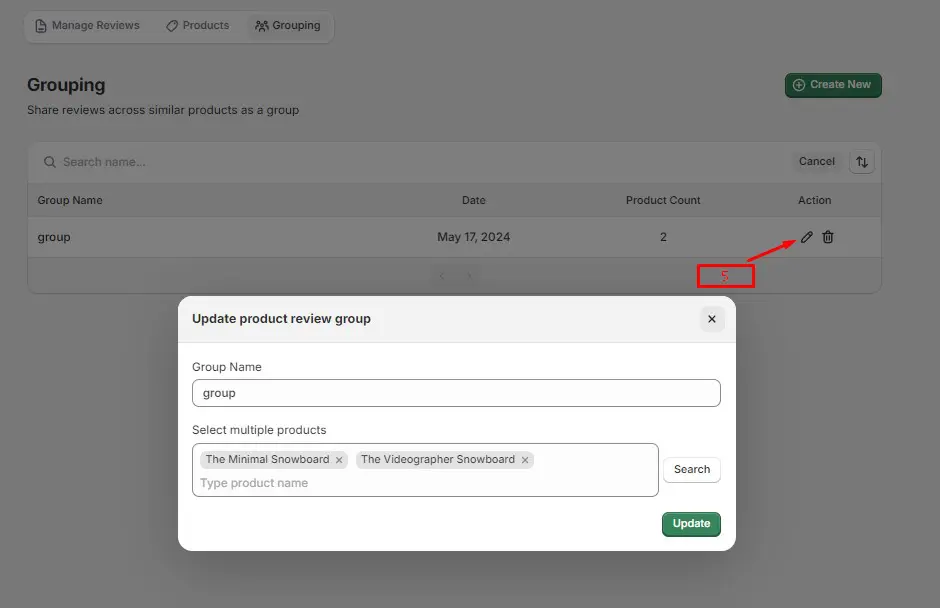Click the sort arrows icon button
Screen dimensions: 940x608
[x=862, y=162]
